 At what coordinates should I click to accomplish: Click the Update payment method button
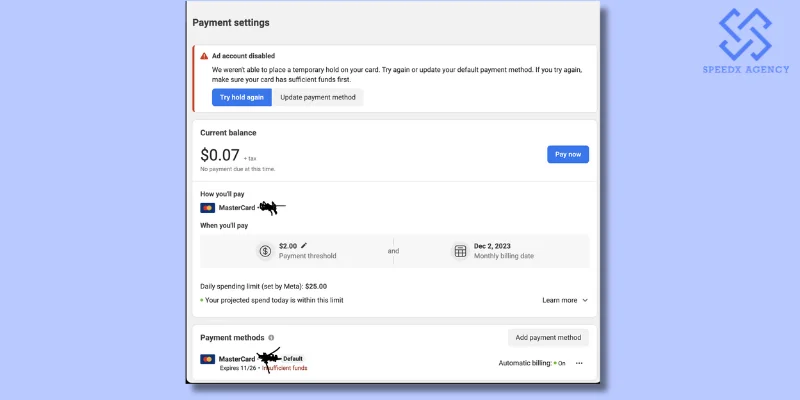(319, 97)
